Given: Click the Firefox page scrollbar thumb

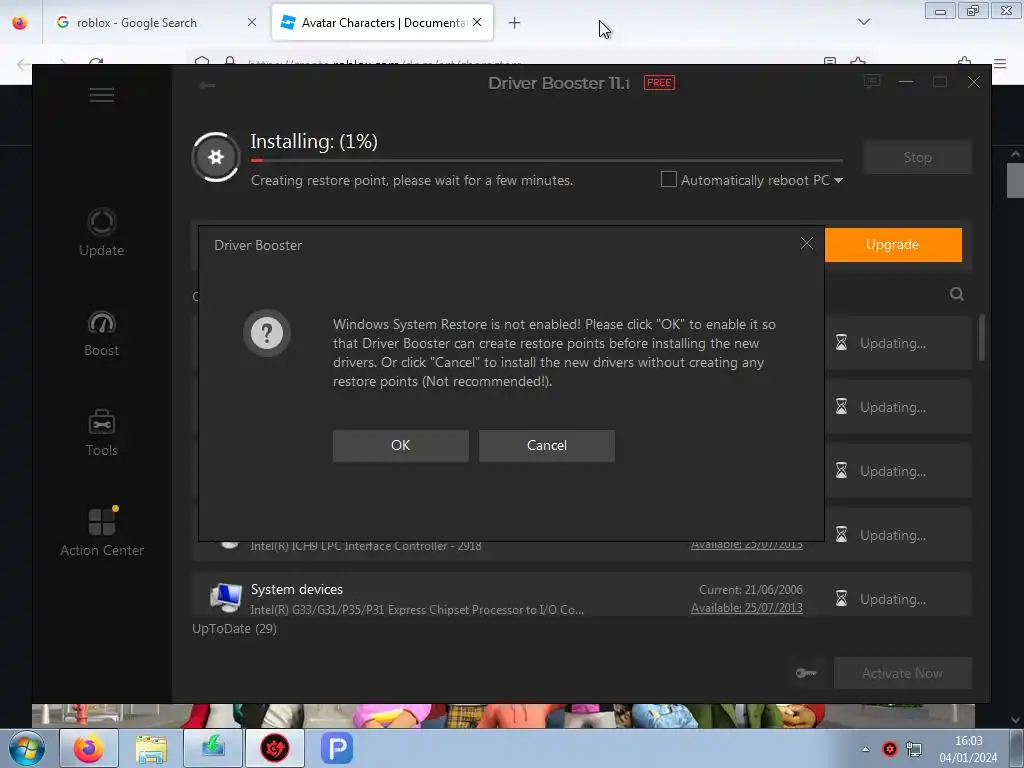Looking at the screenshot, I should 1015,180.
